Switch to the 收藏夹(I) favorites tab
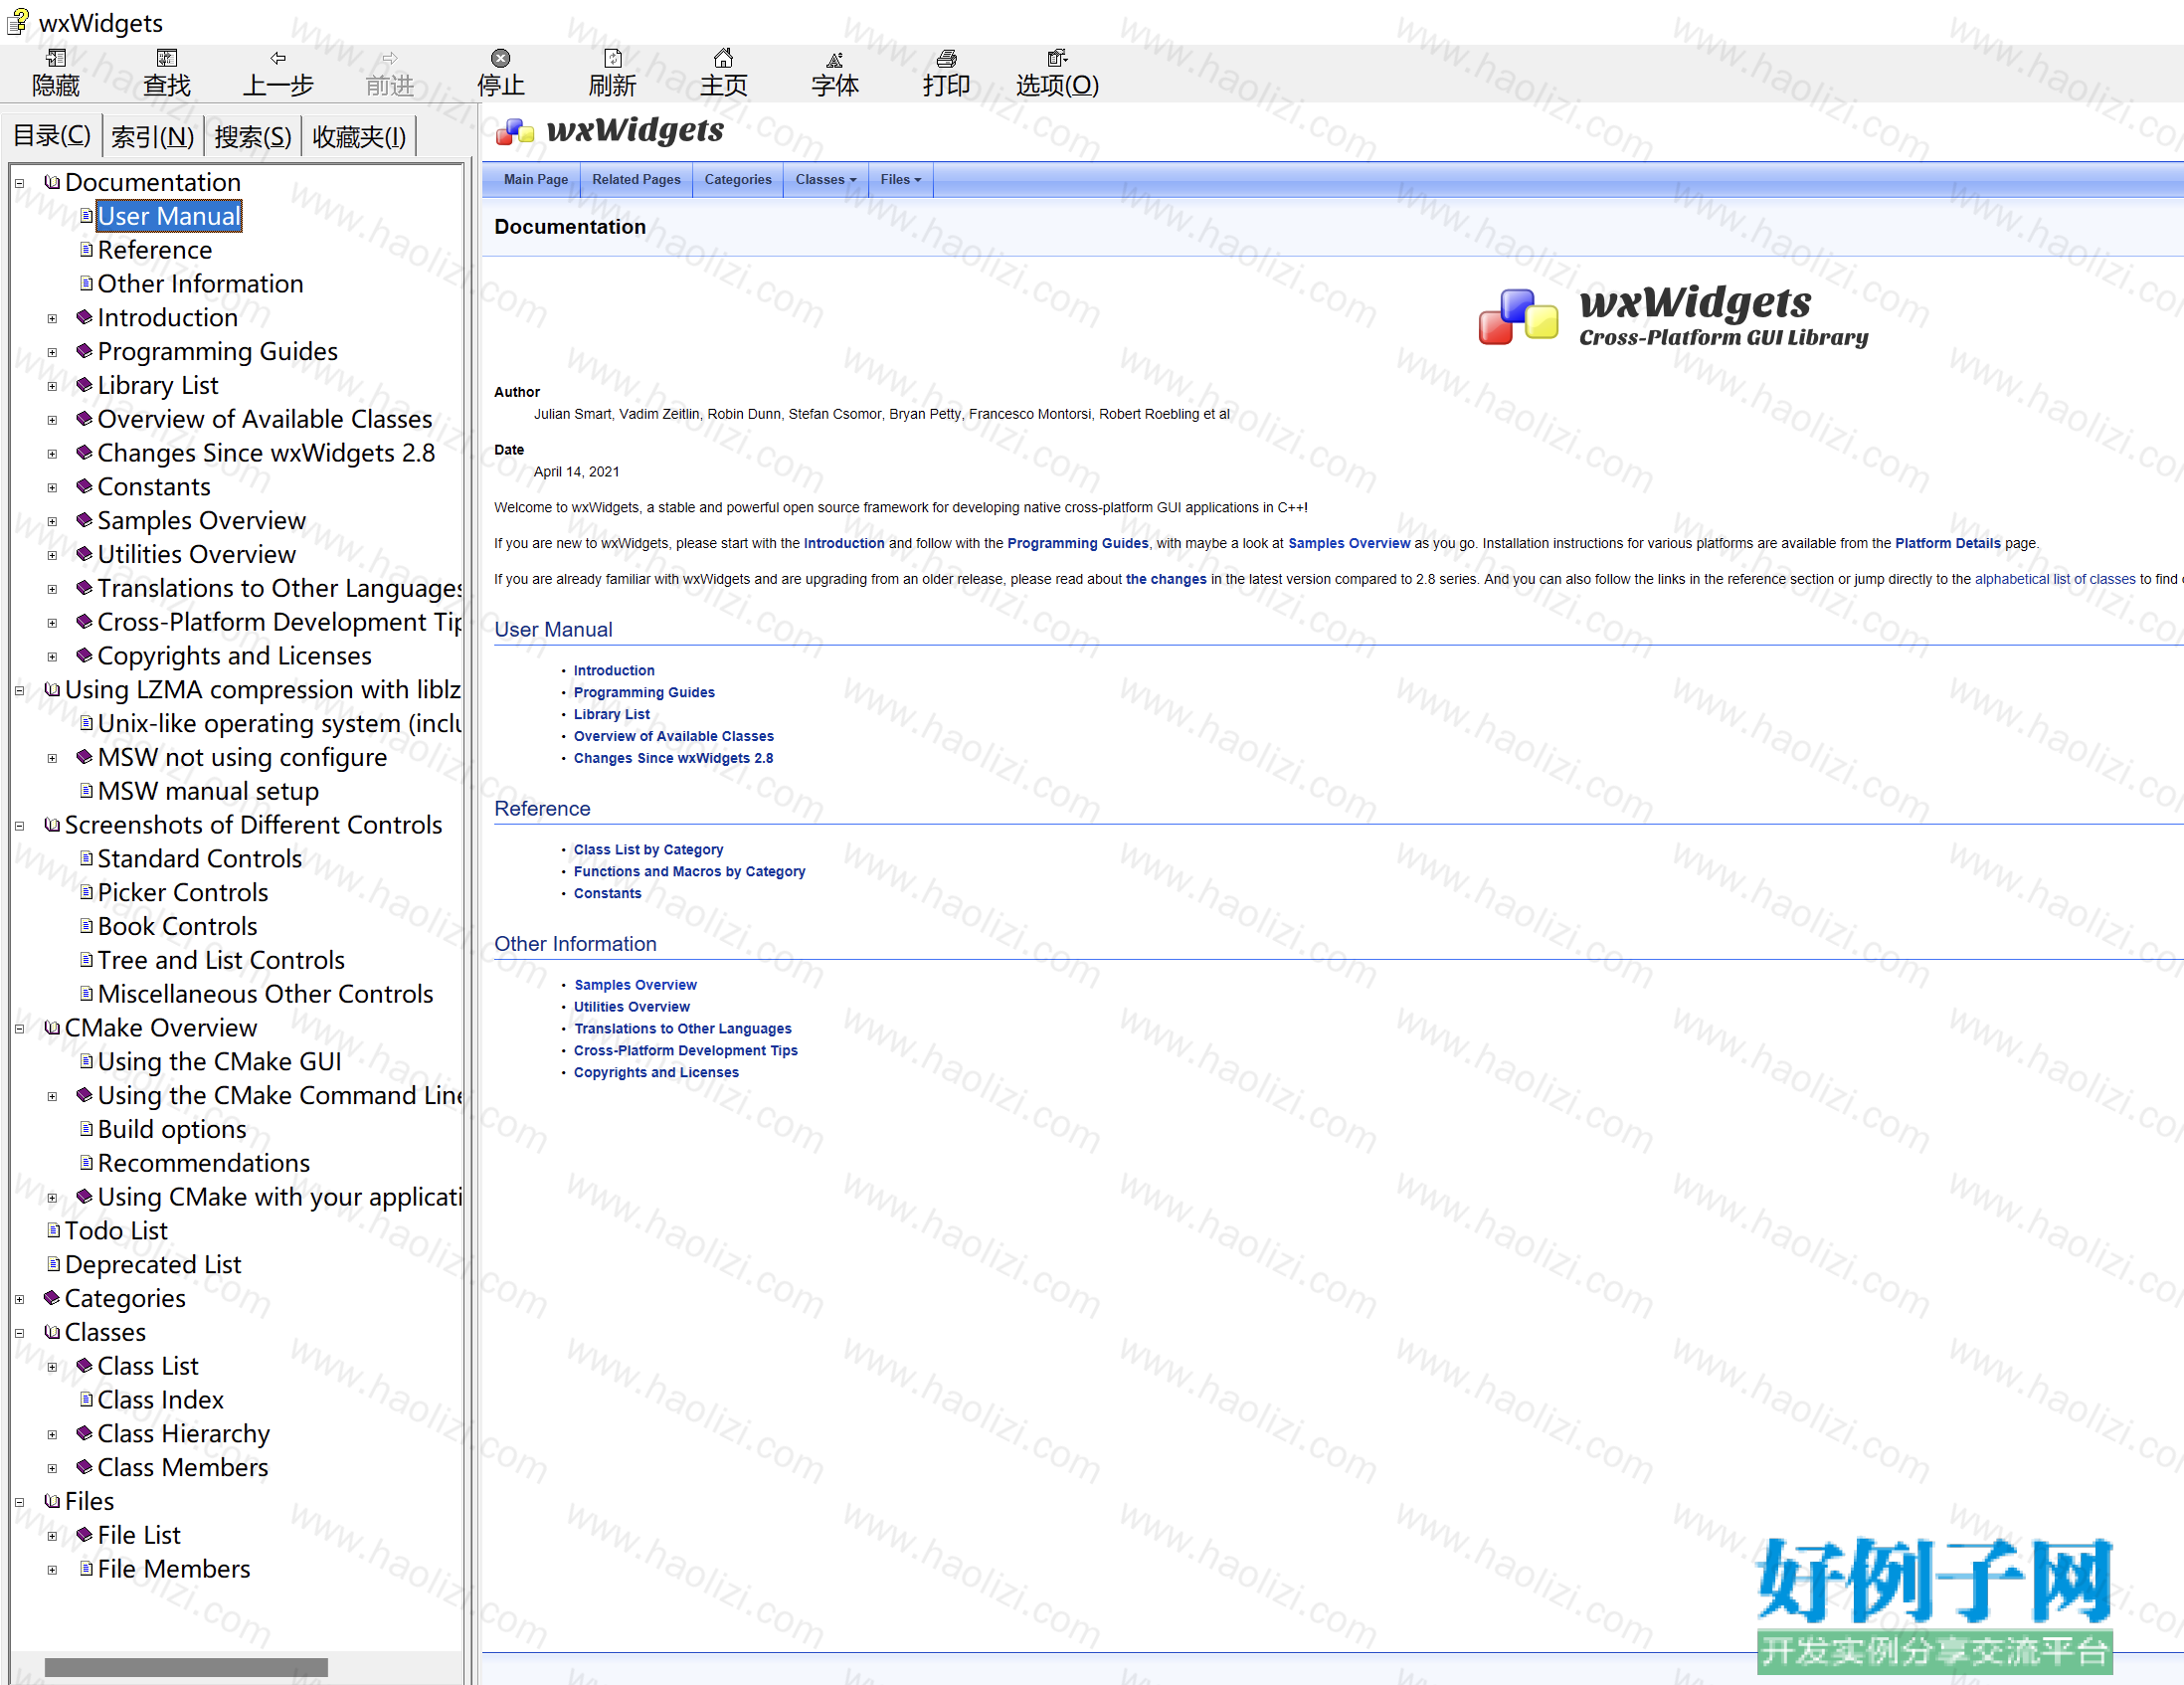 point(359,137)
